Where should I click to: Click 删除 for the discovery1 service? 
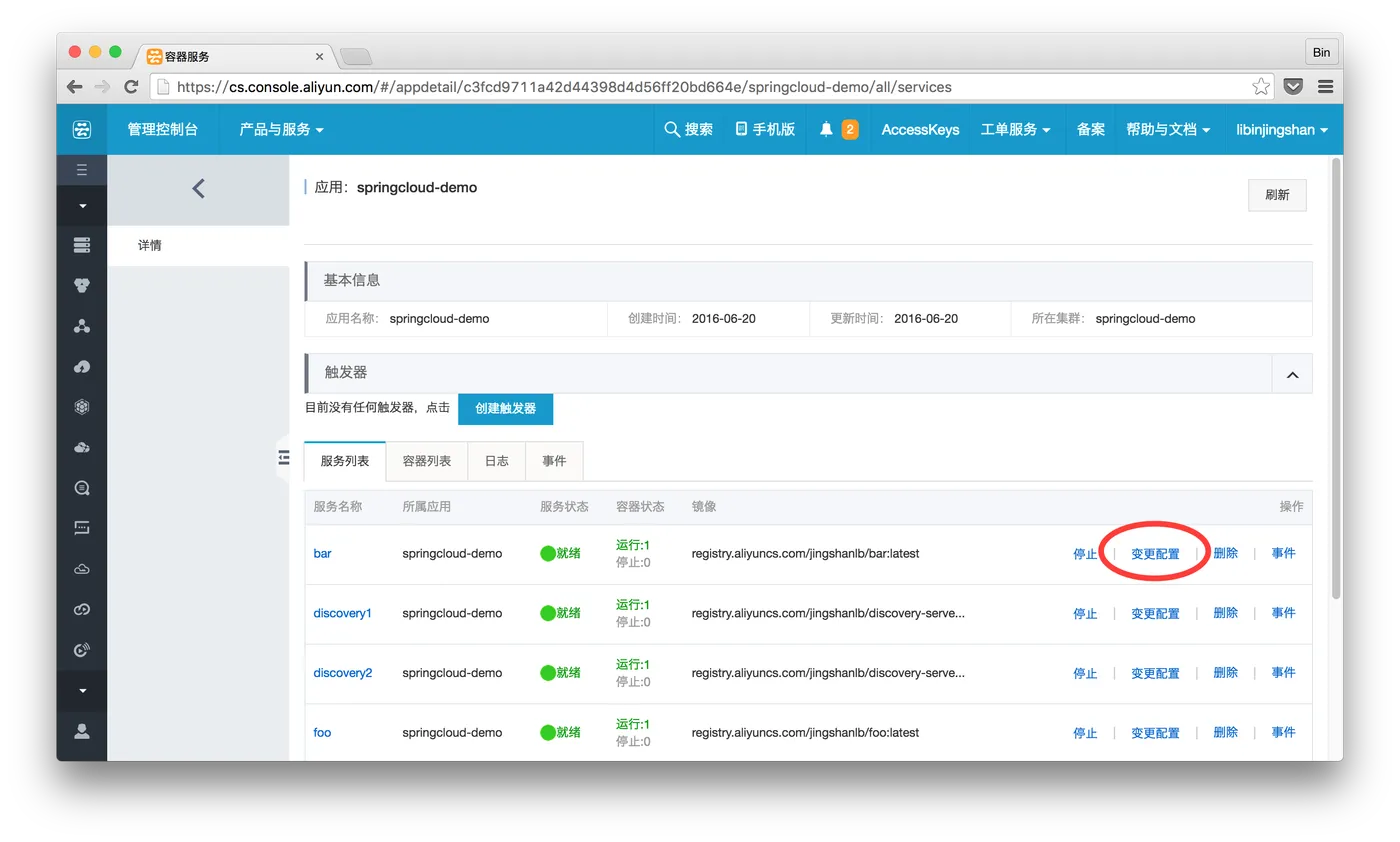point(1226,613)
